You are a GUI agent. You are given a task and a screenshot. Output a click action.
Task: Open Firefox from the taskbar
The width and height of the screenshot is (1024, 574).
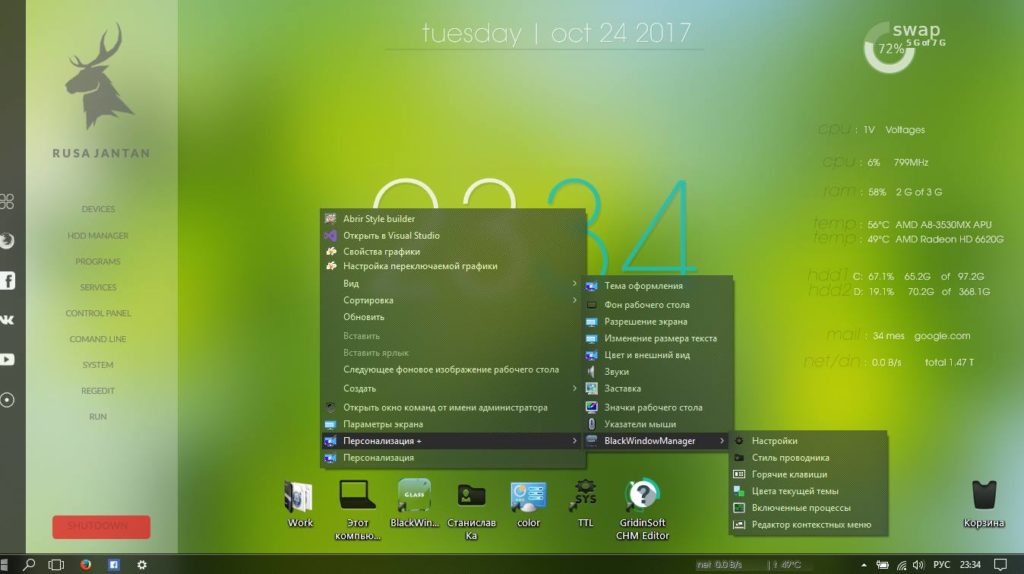[x=86, y=564]
